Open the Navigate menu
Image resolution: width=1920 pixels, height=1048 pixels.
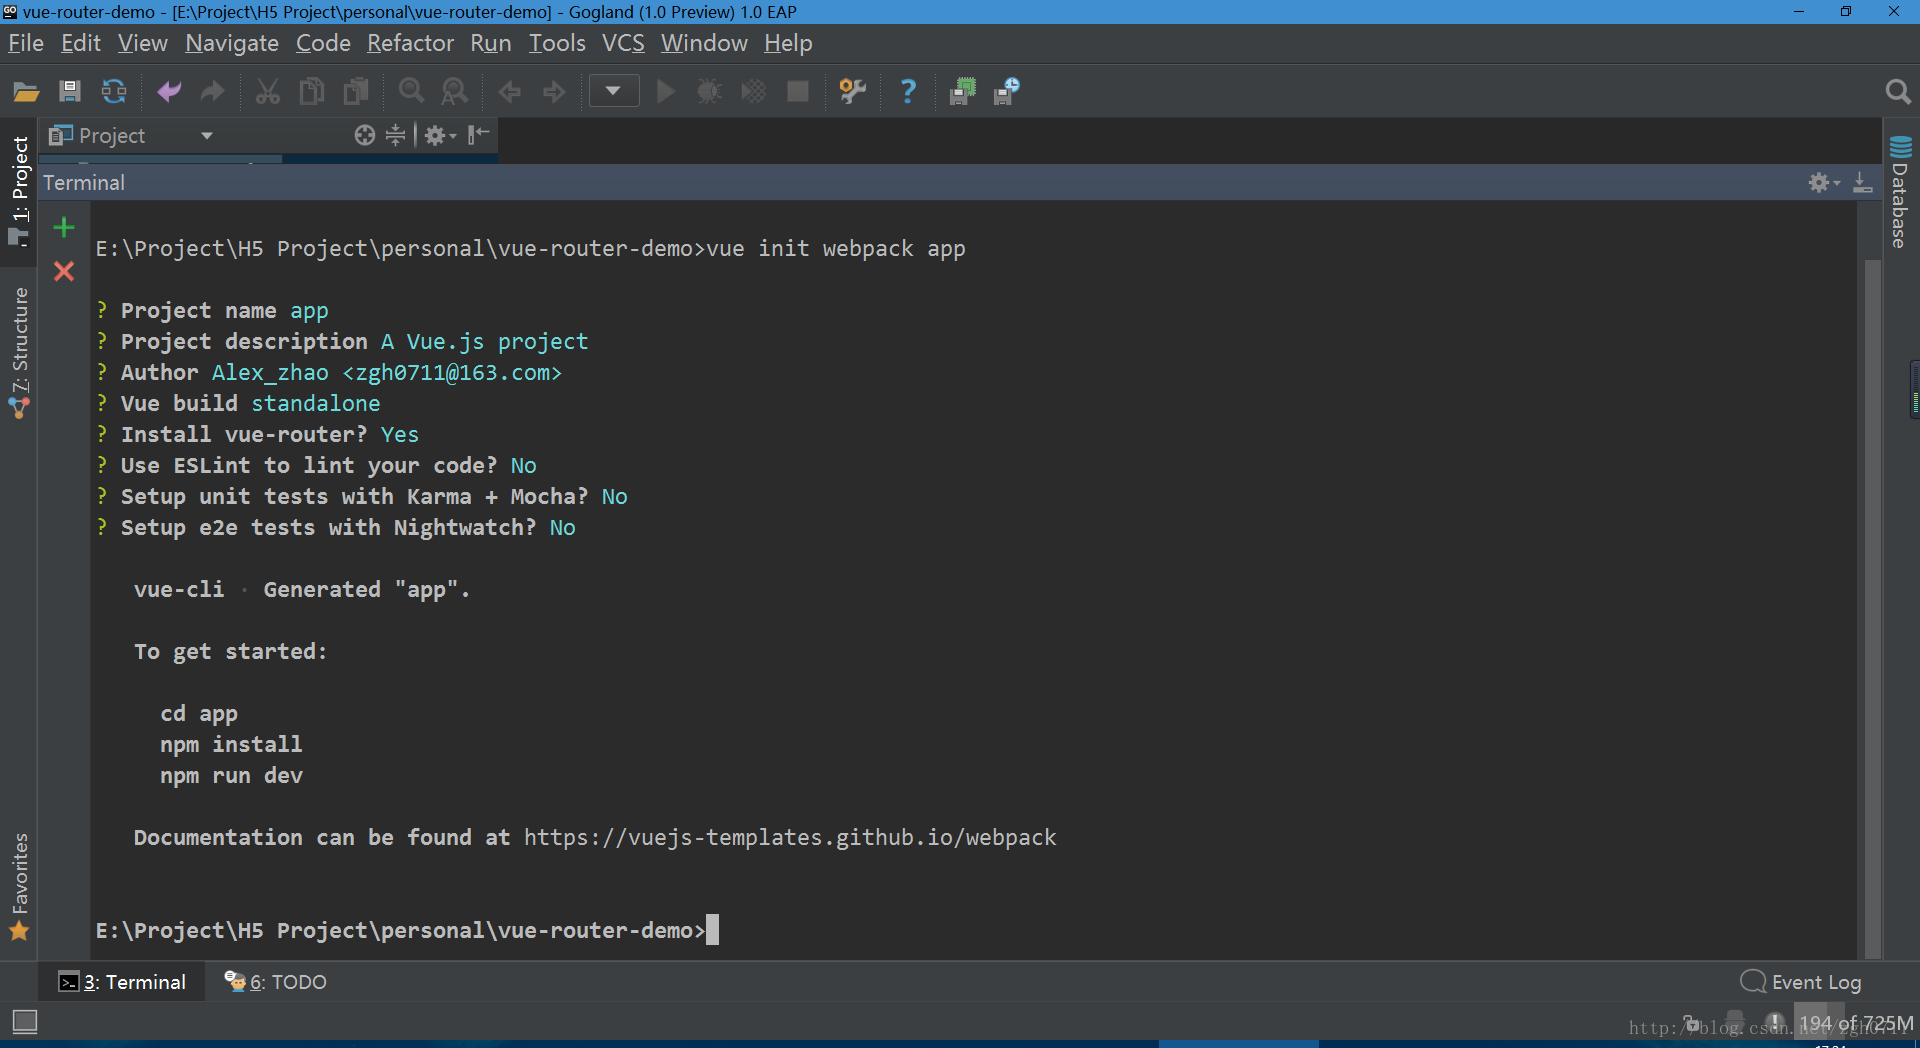point(232,43)
